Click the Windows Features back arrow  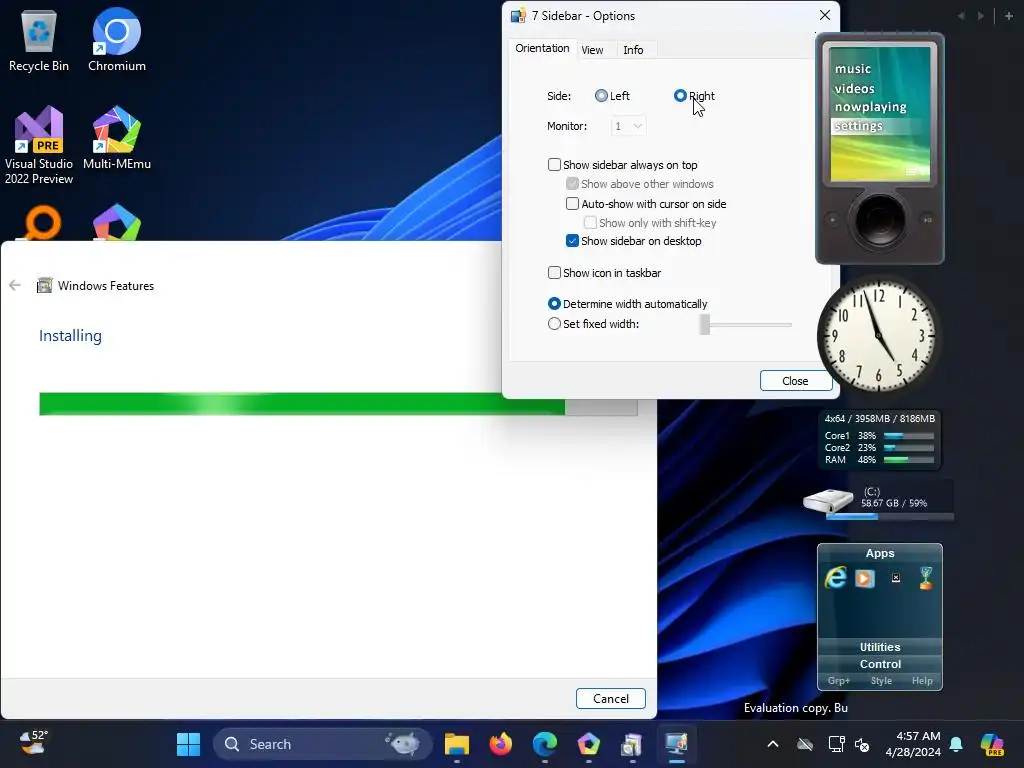click(x=15, y=285)
